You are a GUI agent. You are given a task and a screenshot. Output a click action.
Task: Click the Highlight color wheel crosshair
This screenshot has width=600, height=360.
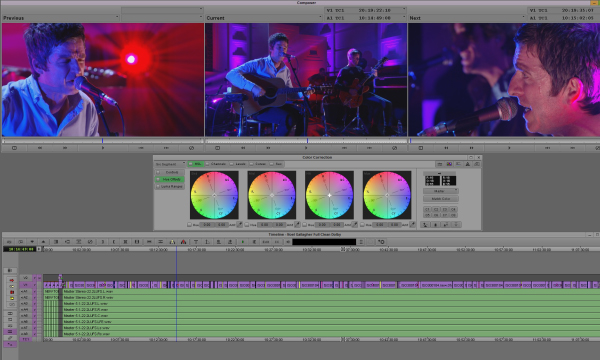coord(329,195)
